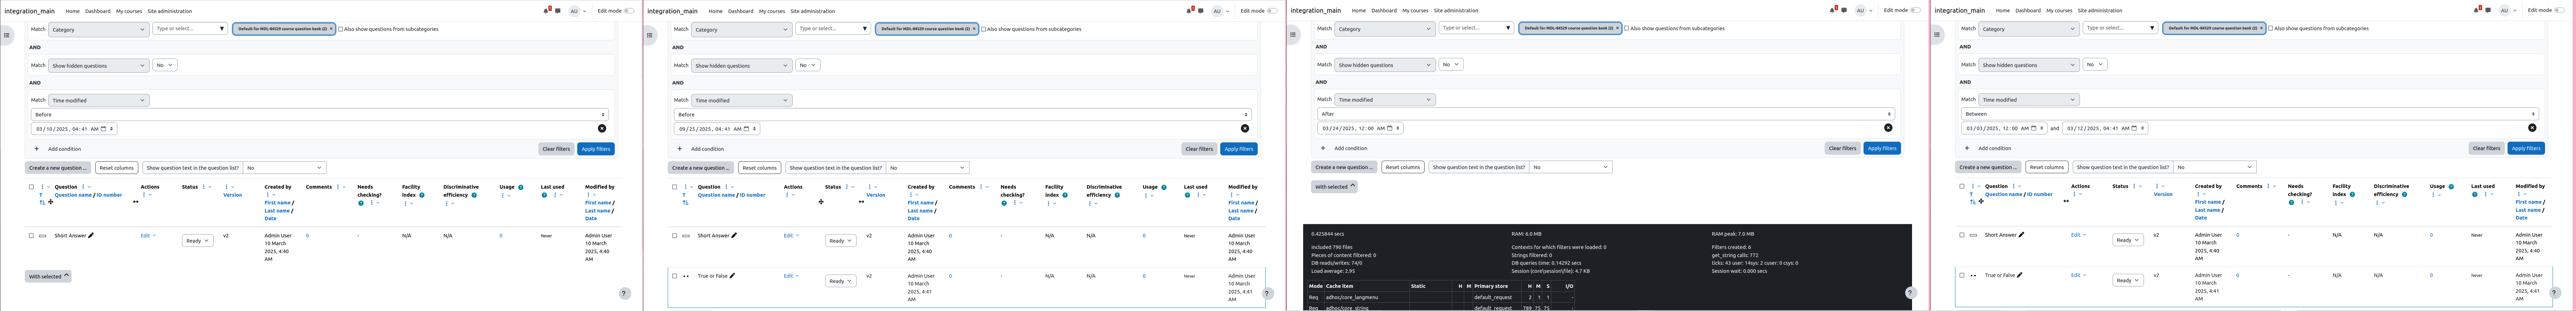Open side drawer icon in After panel
The image size is (2576, 311).
pyautogui.click(x=1293, y=35)
